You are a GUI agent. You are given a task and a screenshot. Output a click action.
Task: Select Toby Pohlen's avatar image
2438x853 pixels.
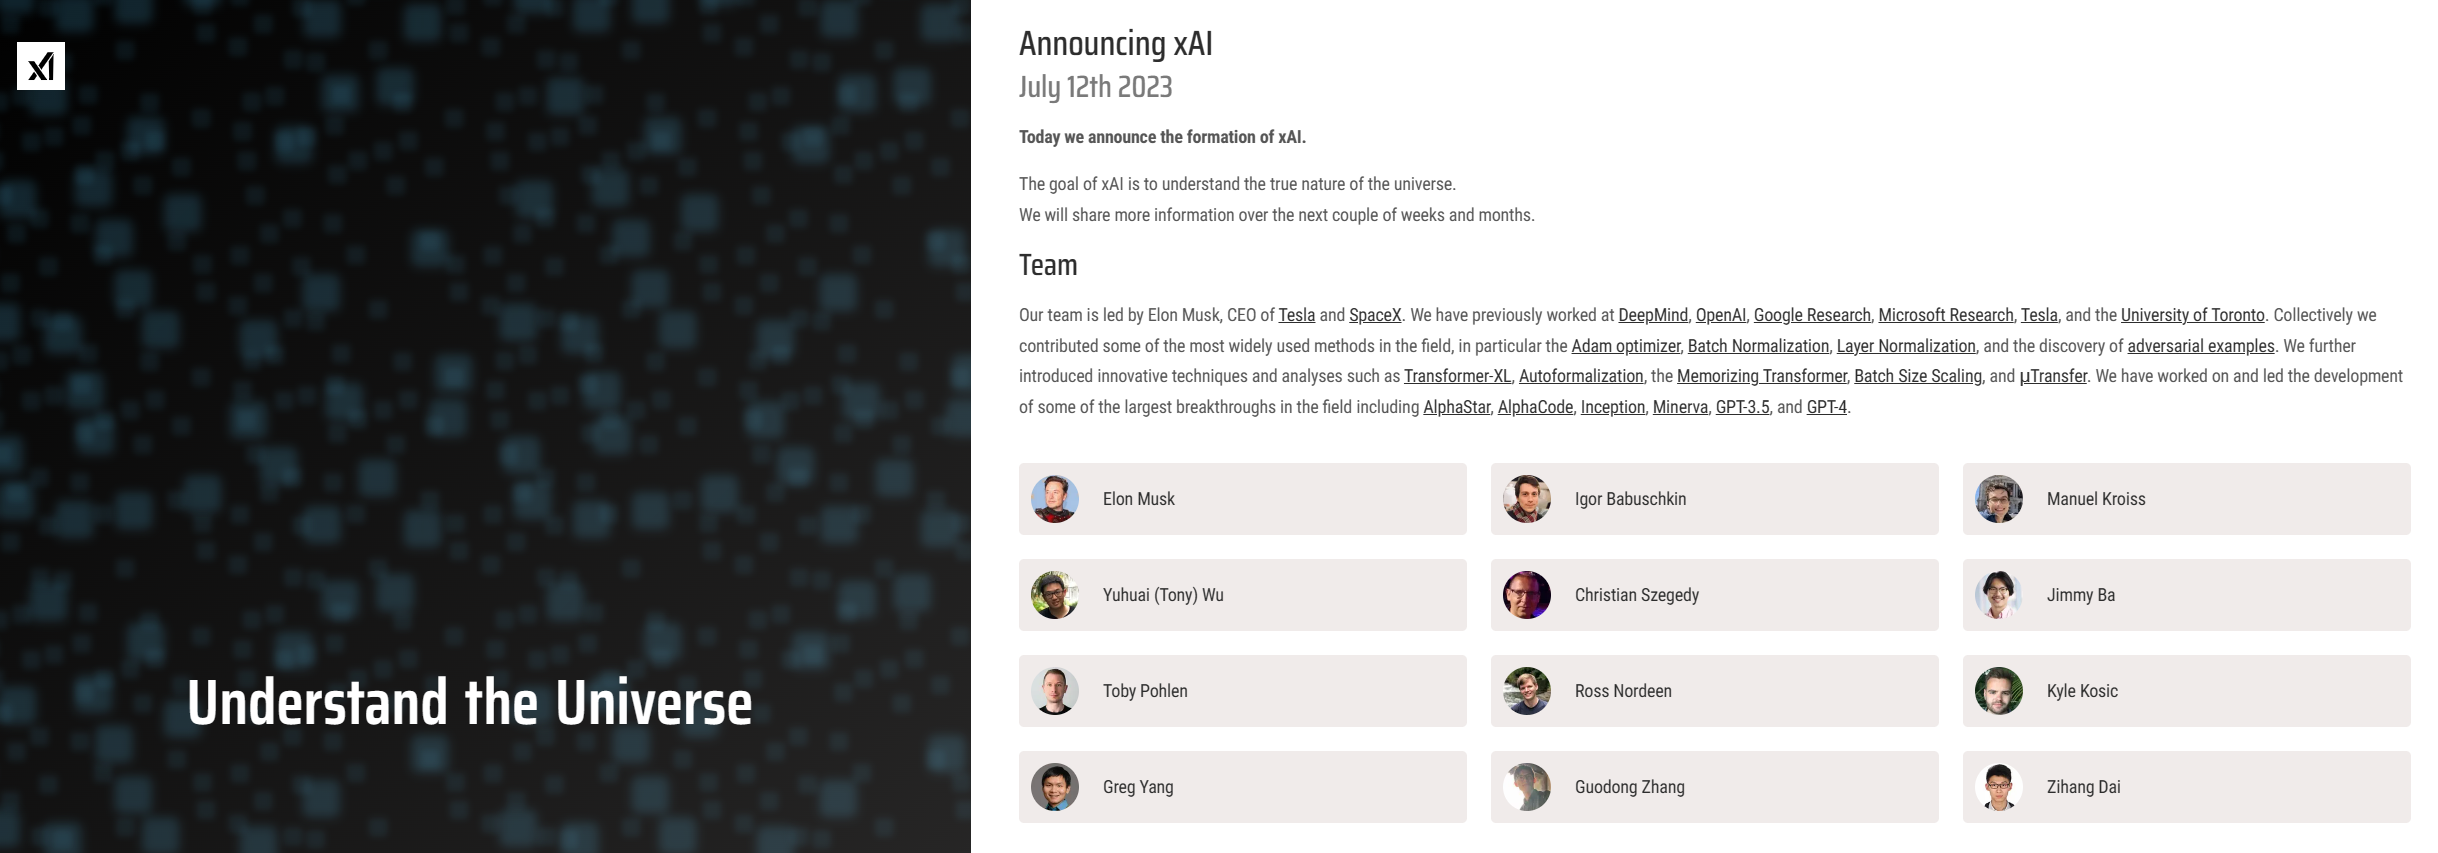coord(1055,691)
